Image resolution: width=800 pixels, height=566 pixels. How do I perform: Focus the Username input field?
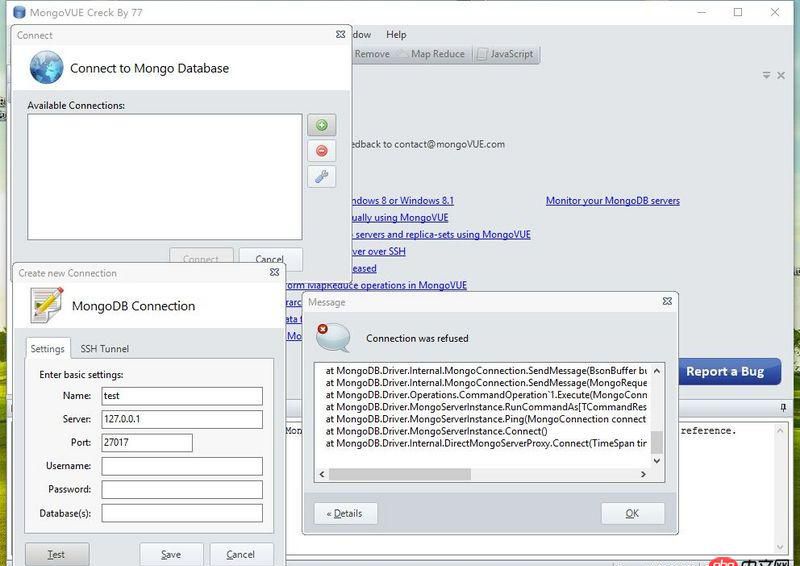(x=182, y=466)
